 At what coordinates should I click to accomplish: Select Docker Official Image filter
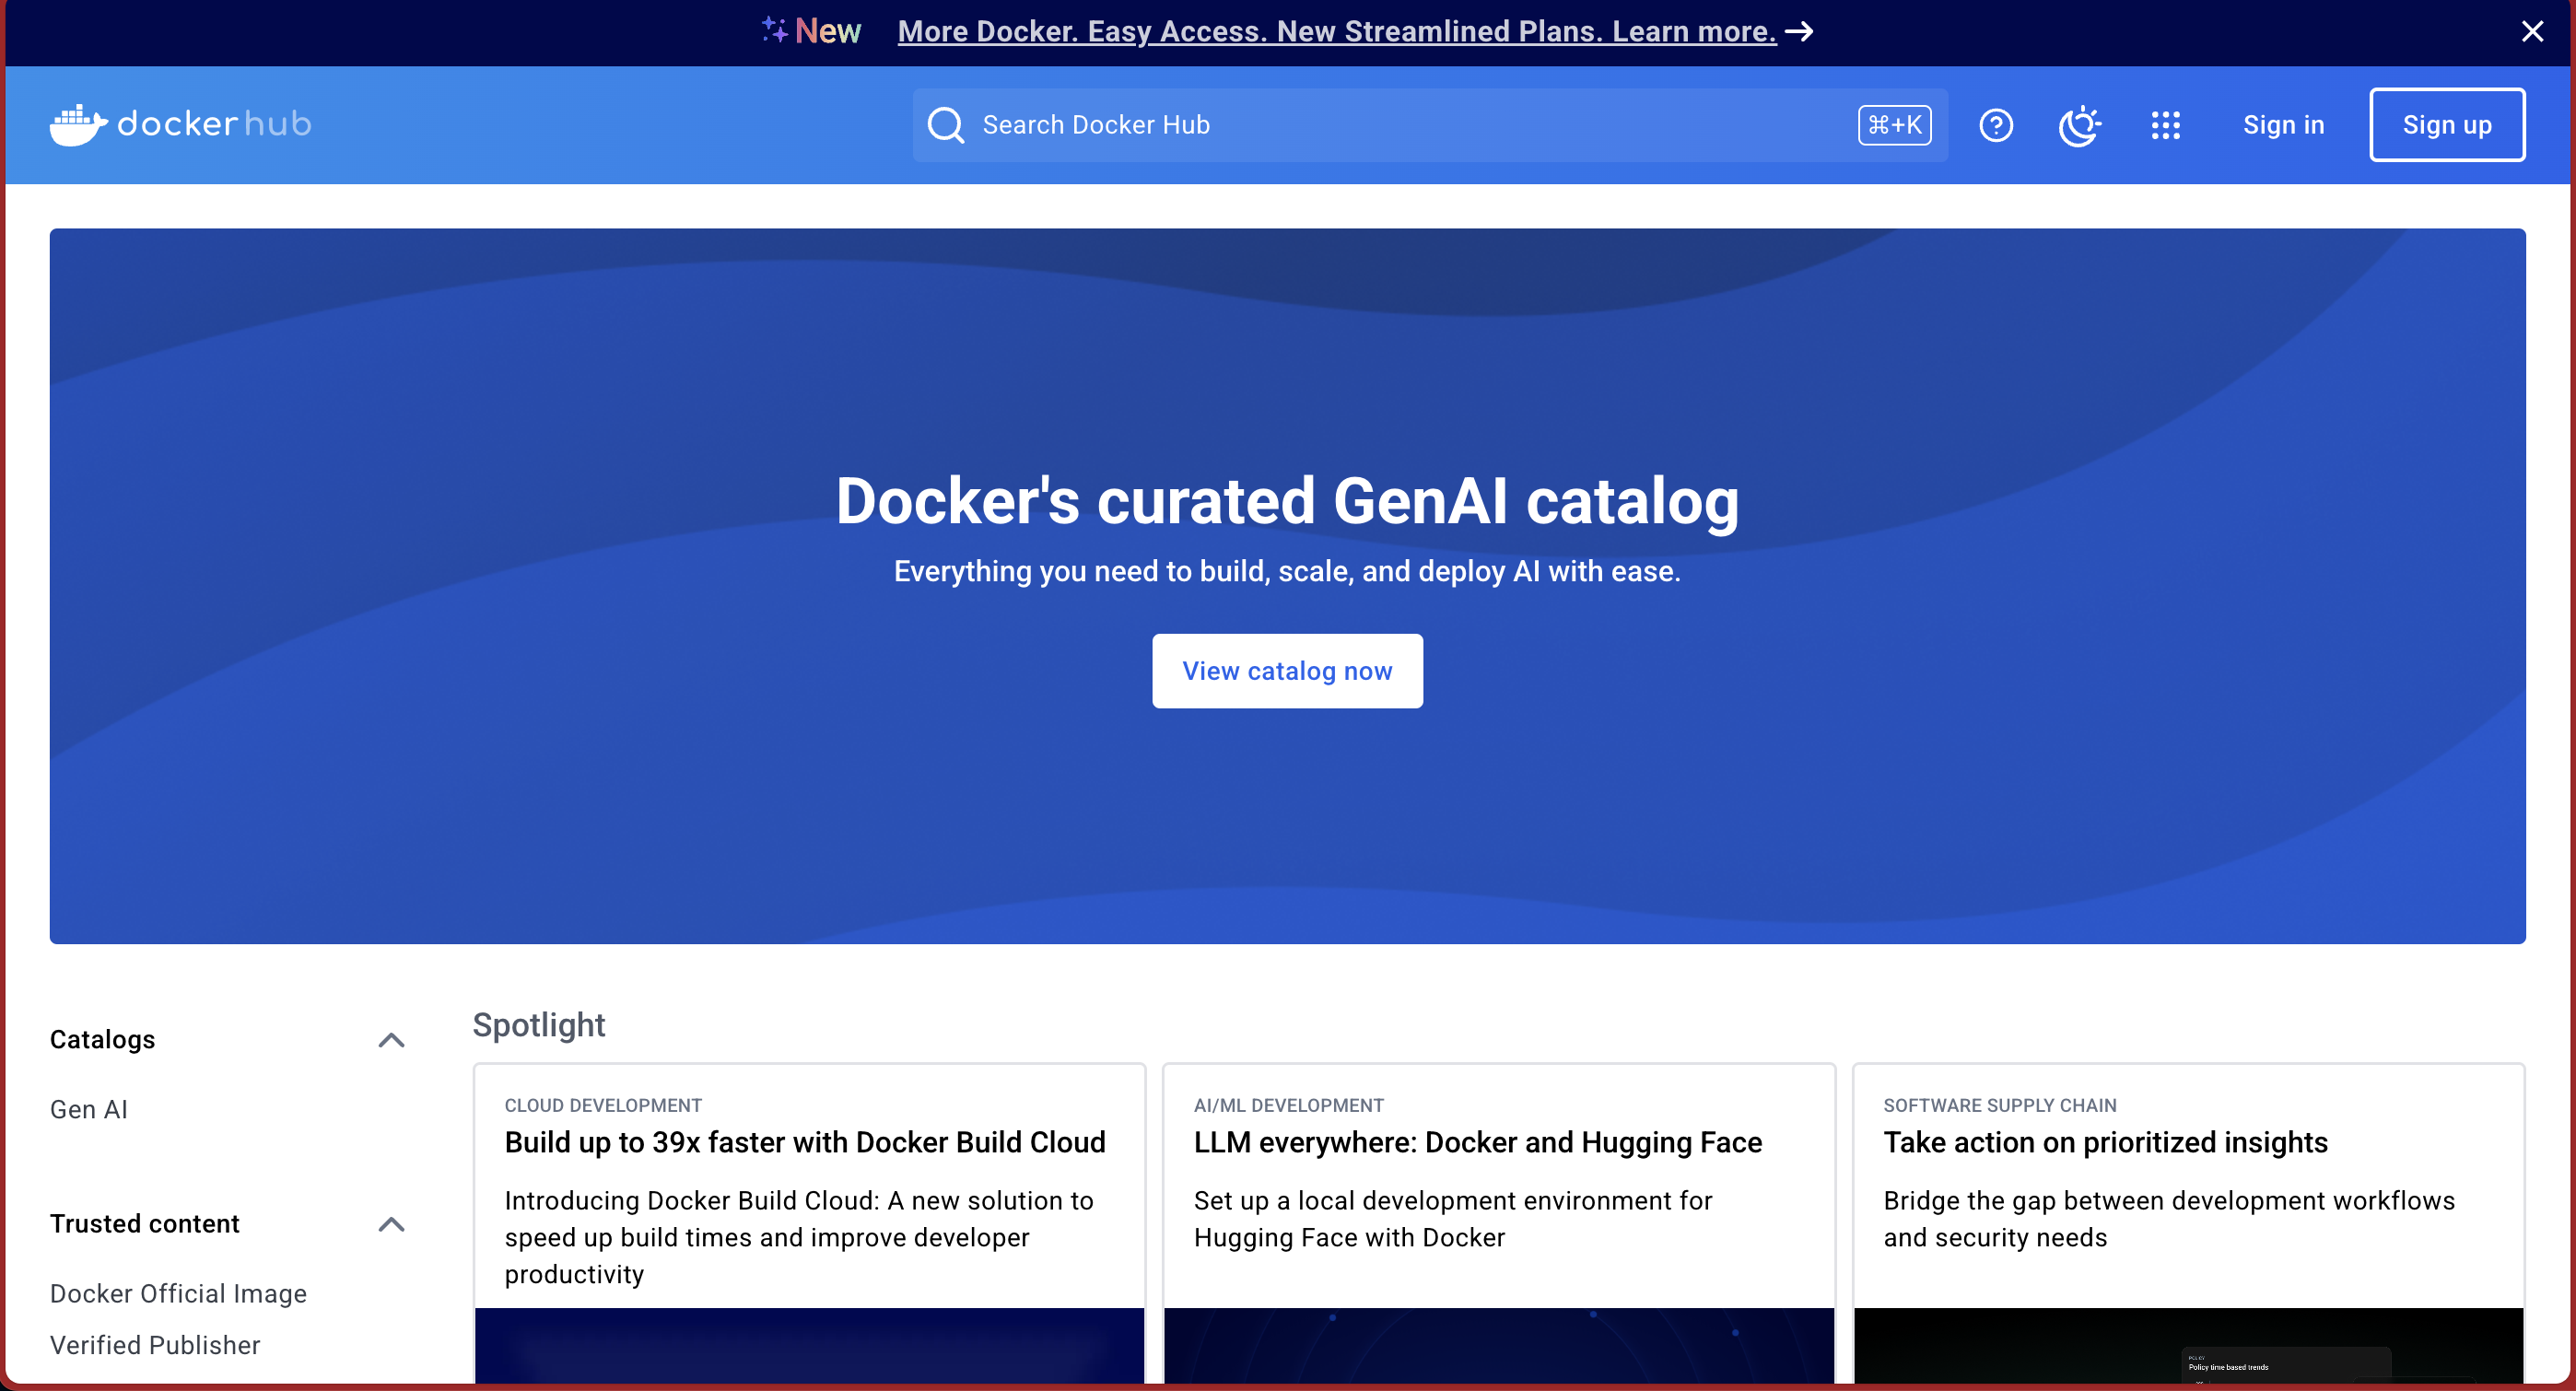point(178,1293)
